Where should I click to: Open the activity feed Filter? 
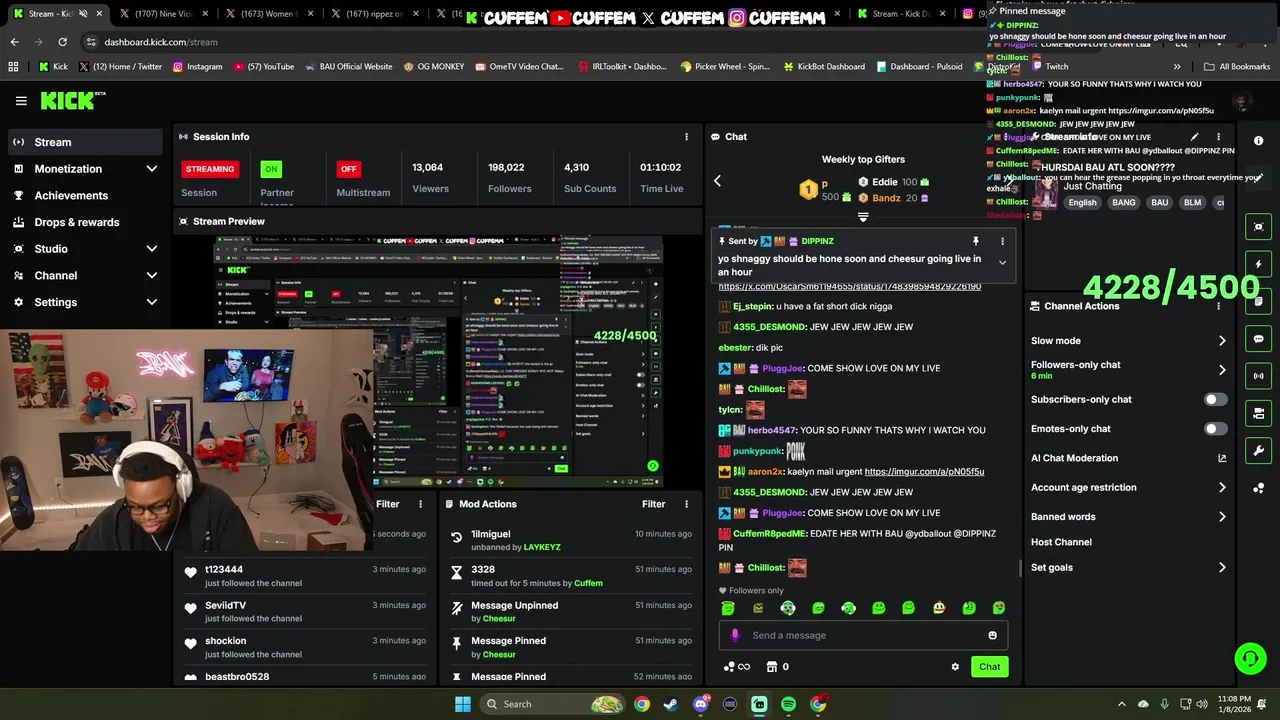pos(387,504)
